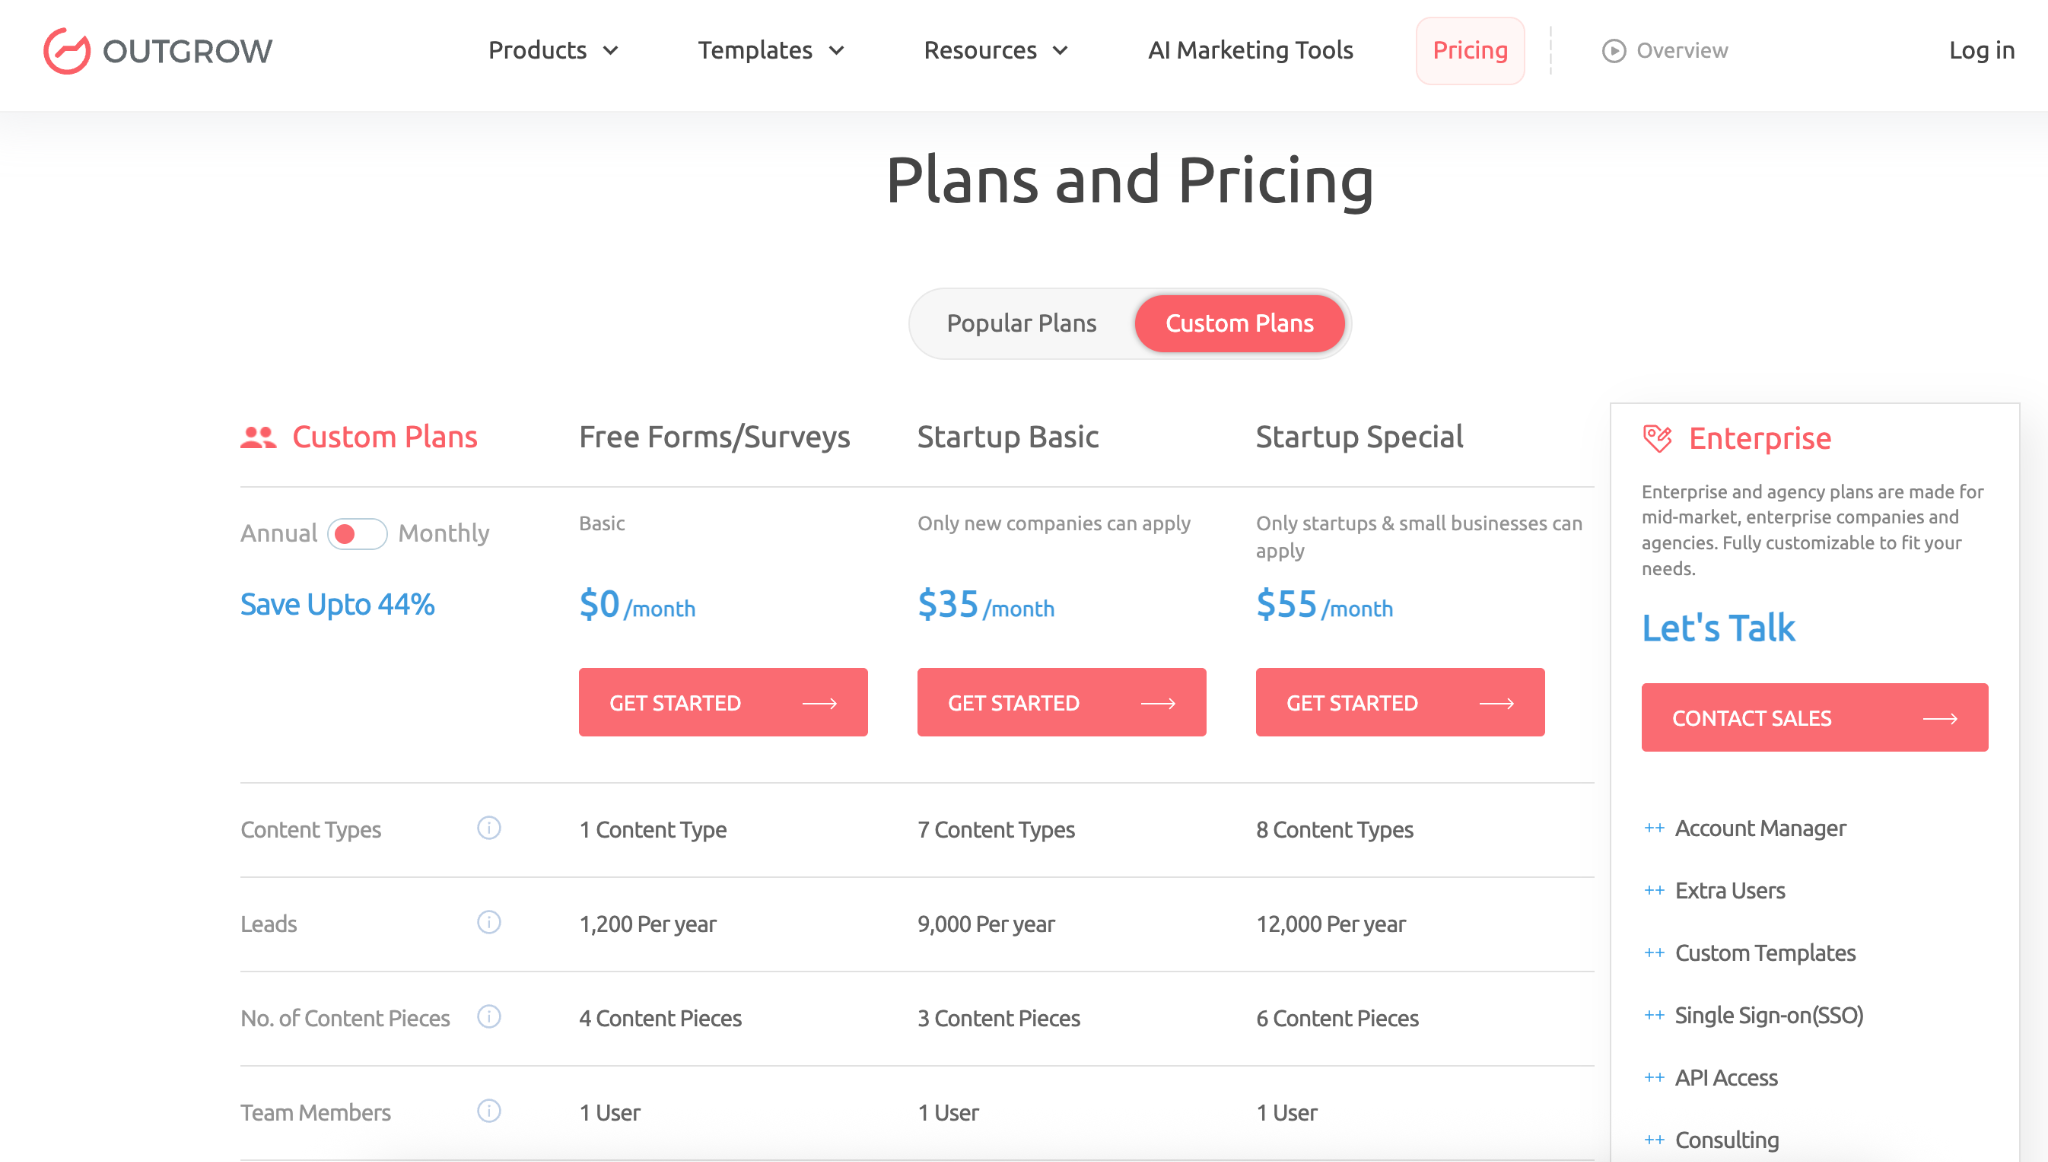Click the Log in link

(x=1981, y=51)
